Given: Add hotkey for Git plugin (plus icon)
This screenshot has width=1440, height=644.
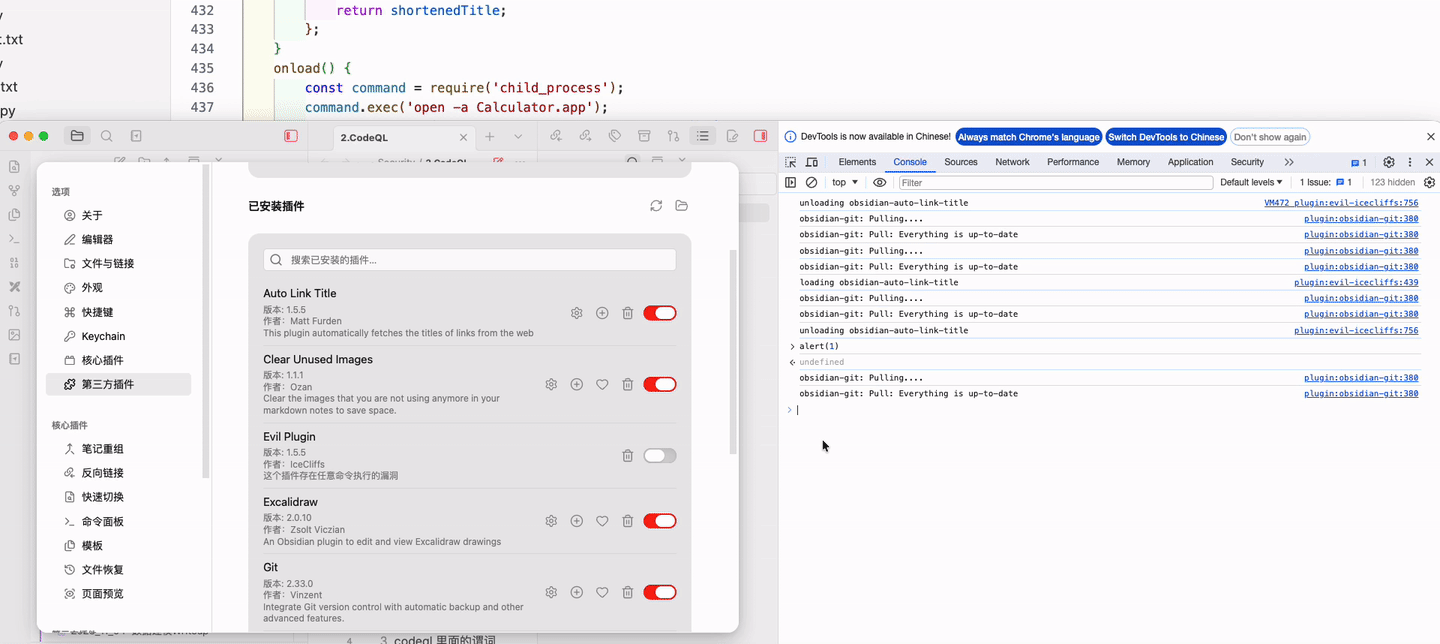Looking at the screenshot, I should coord(576,592).
